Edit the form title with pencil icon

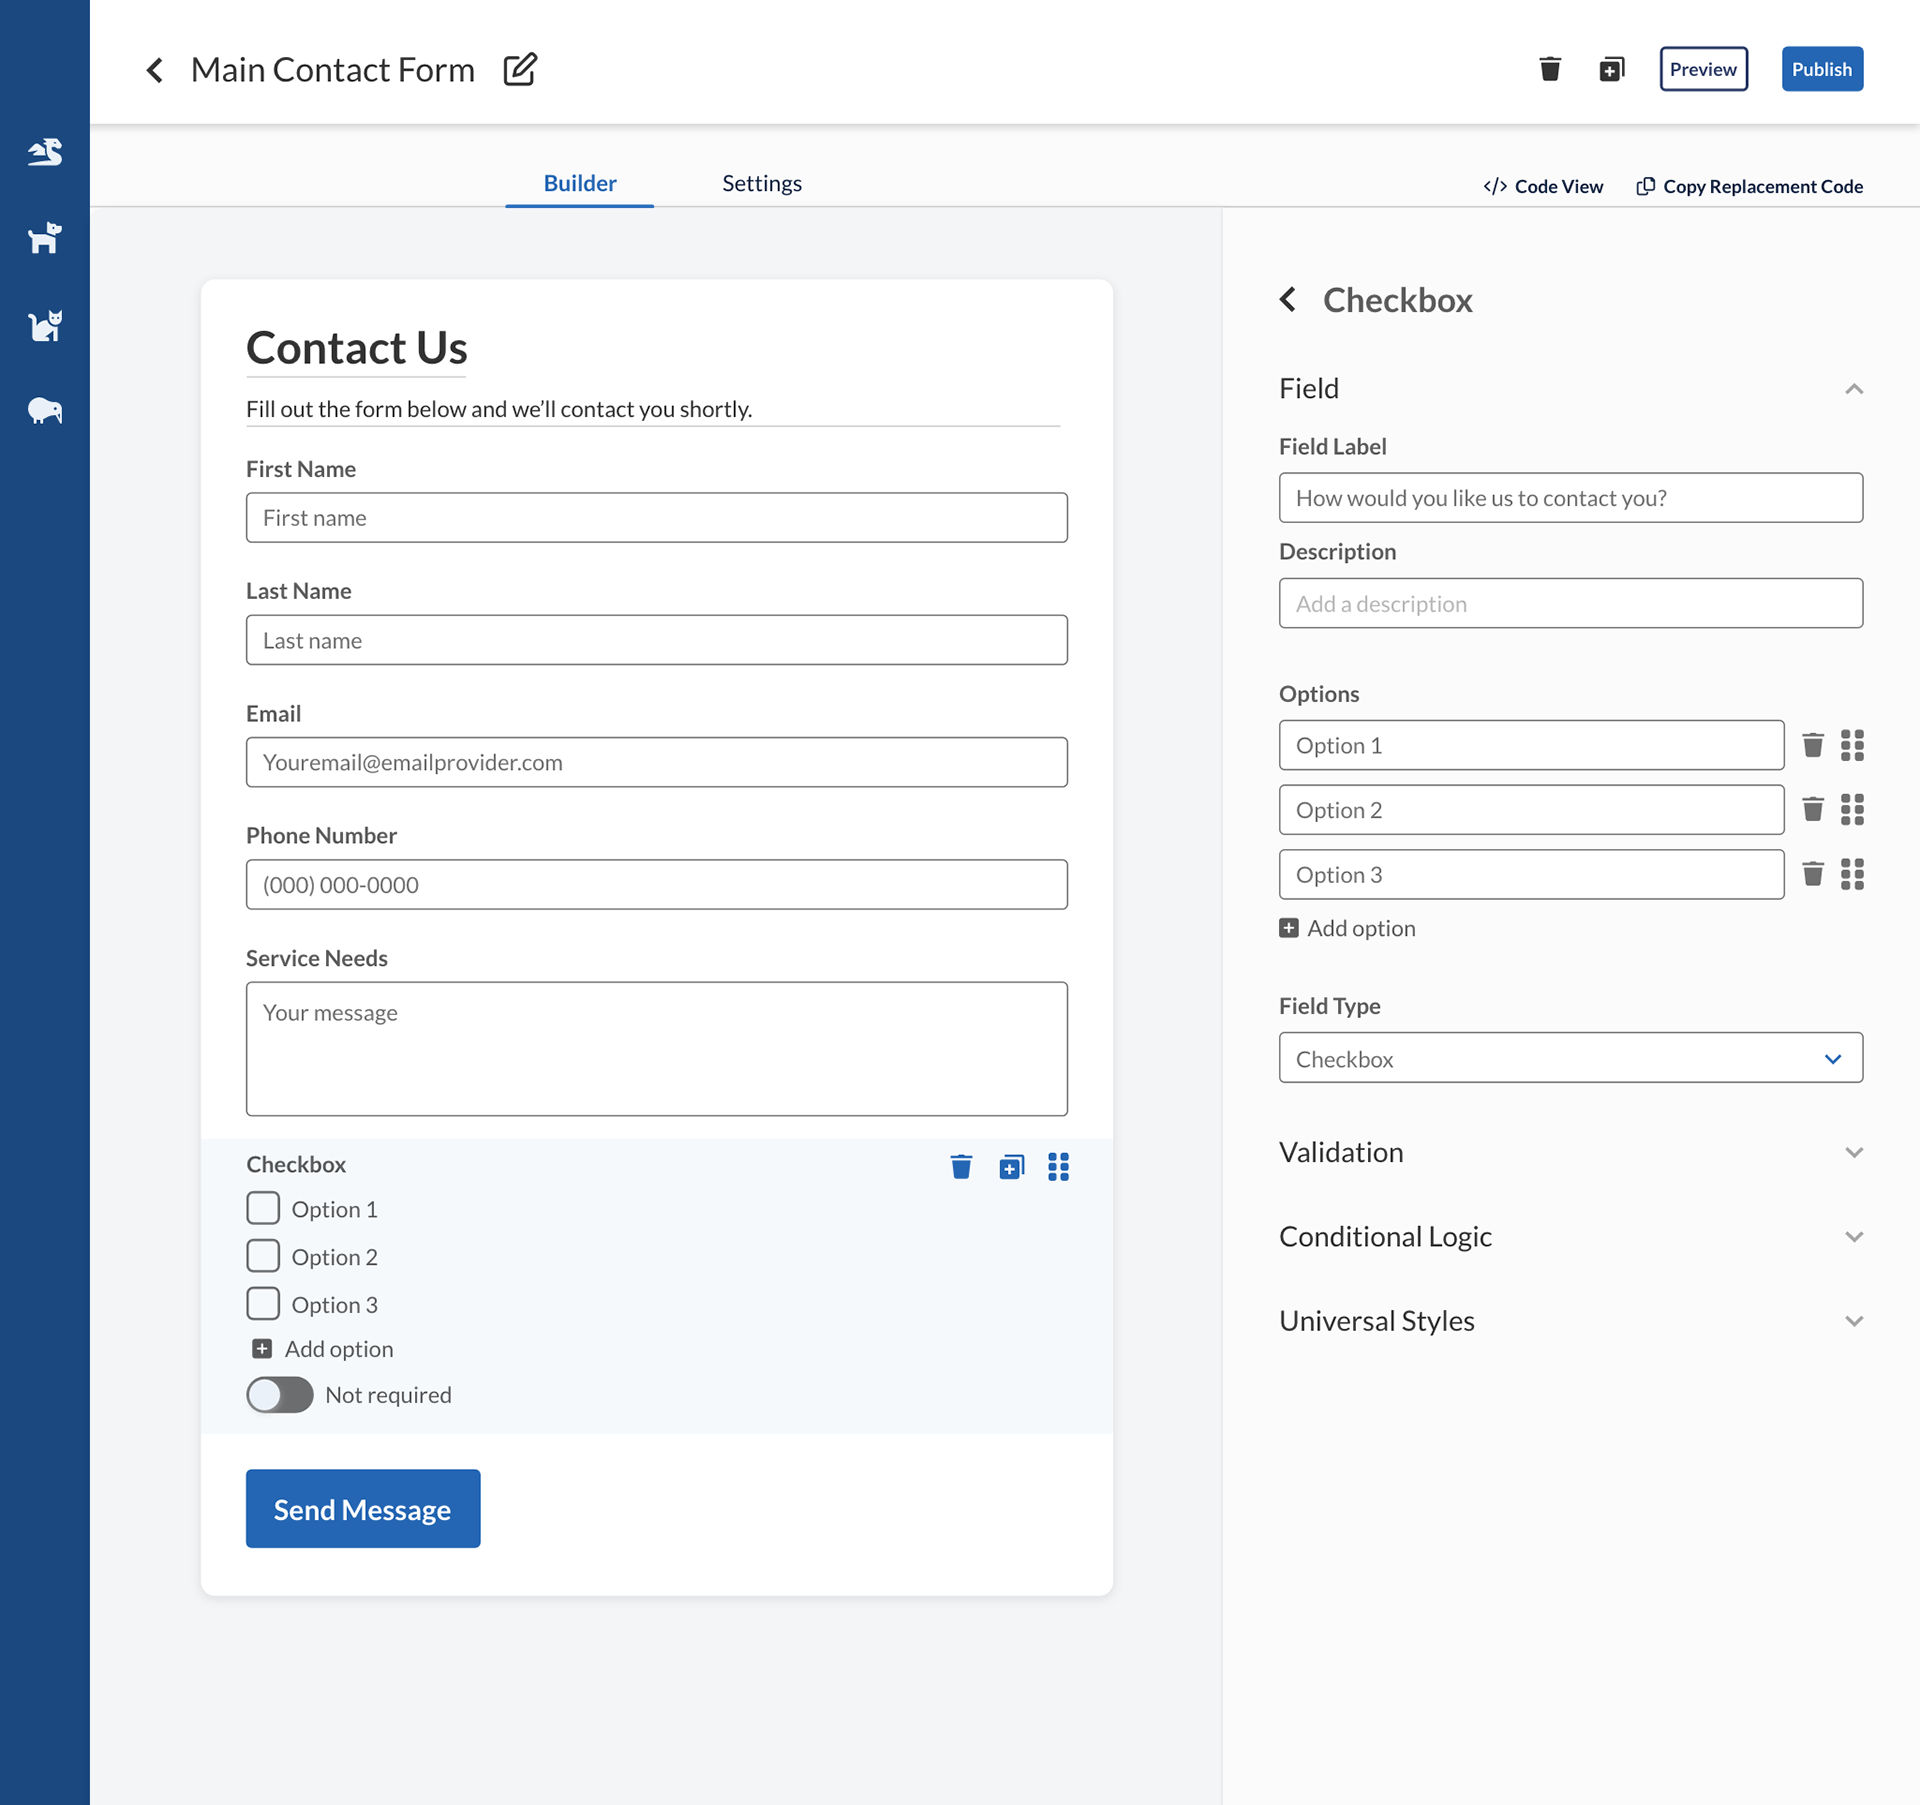click(x=520, y=69)
